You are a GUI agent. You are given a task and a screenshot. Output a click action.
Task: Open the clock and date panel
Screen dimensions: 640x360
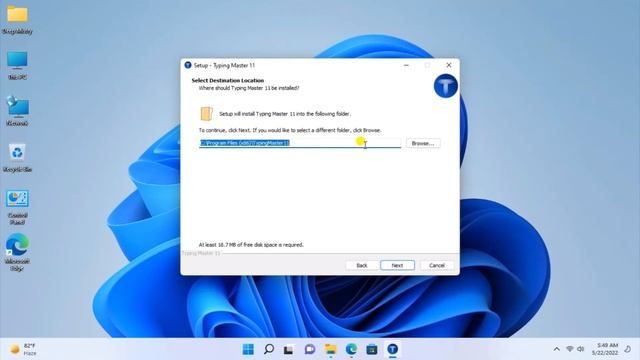click(605, 349)
